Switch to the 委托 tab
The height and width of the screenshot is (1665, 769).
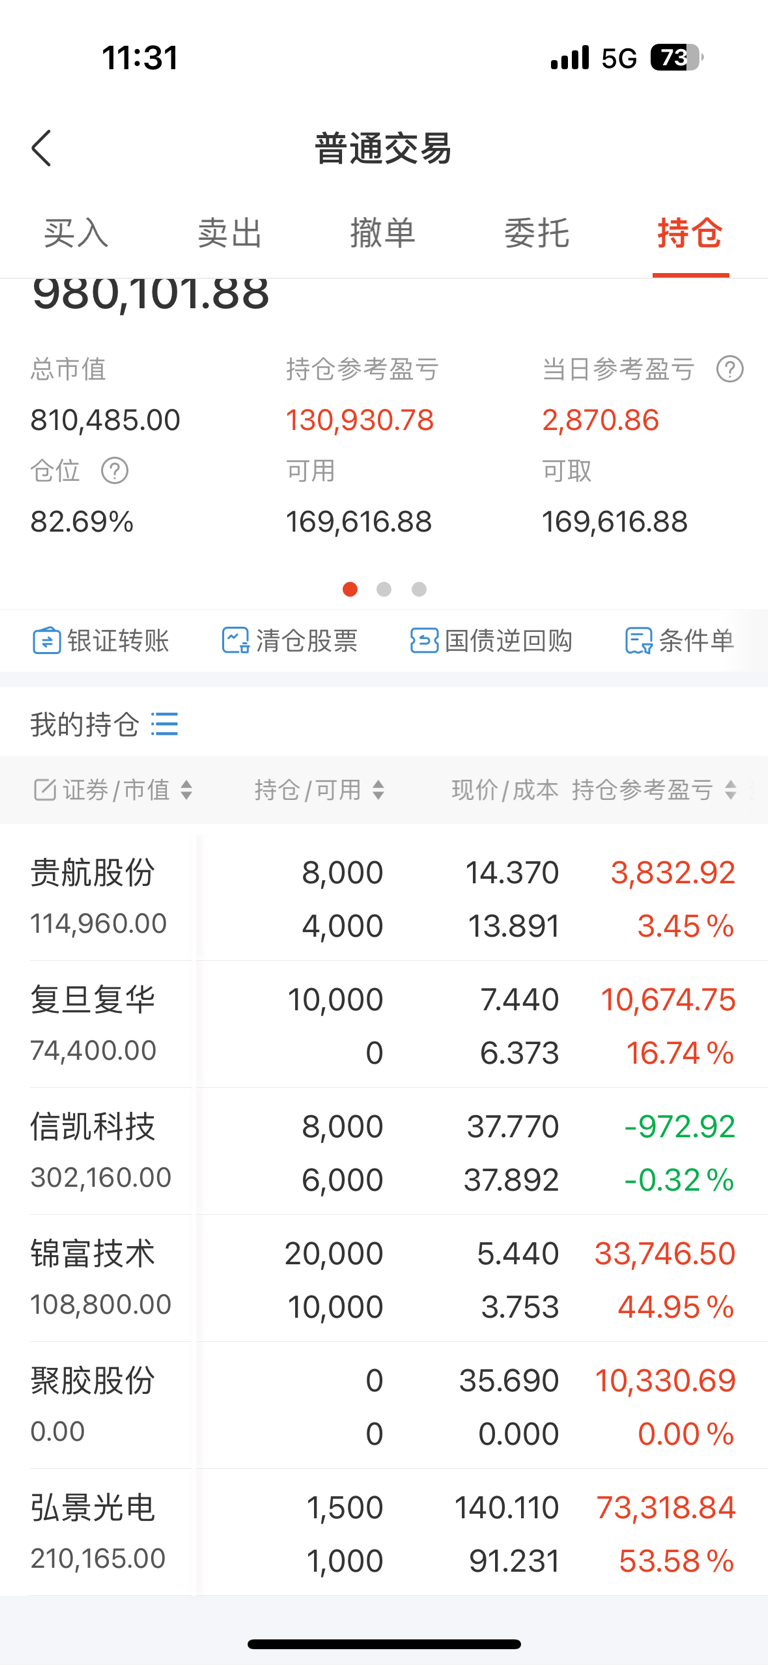(537, 233)
